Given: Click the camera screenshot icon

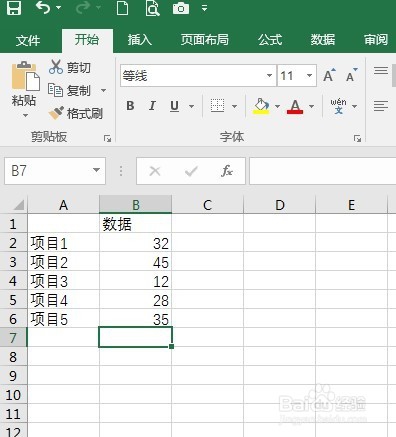Looking at the screenshot, I should [181, 8].
